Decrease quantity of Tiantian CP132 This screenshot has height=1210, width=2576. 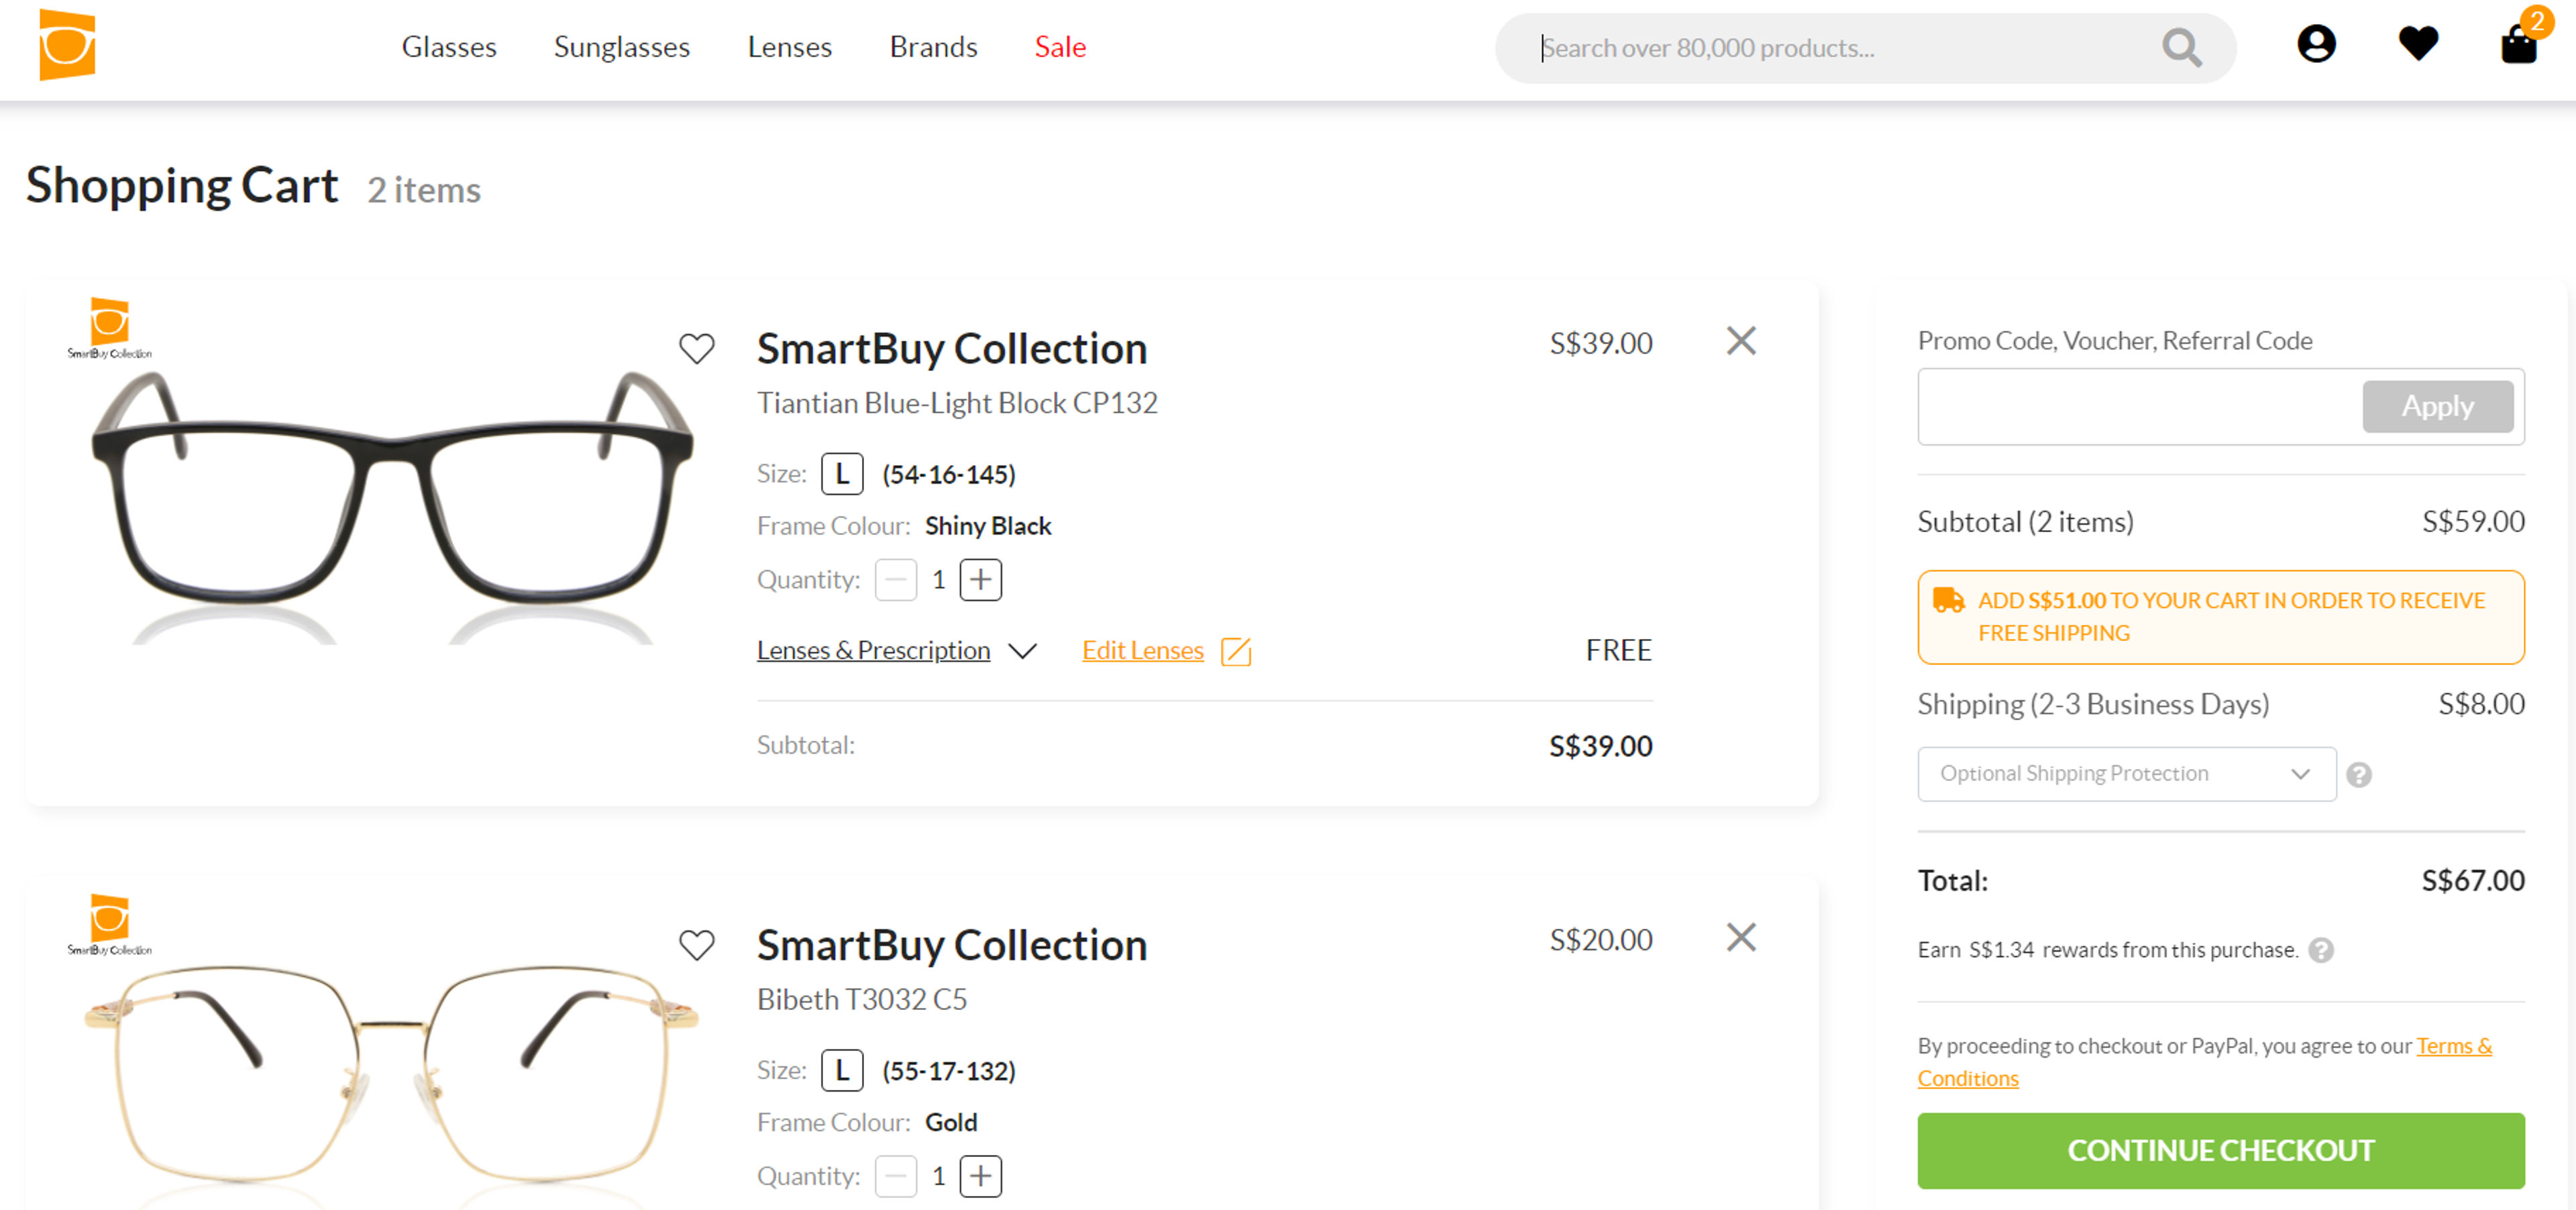[x=896, y=579]
